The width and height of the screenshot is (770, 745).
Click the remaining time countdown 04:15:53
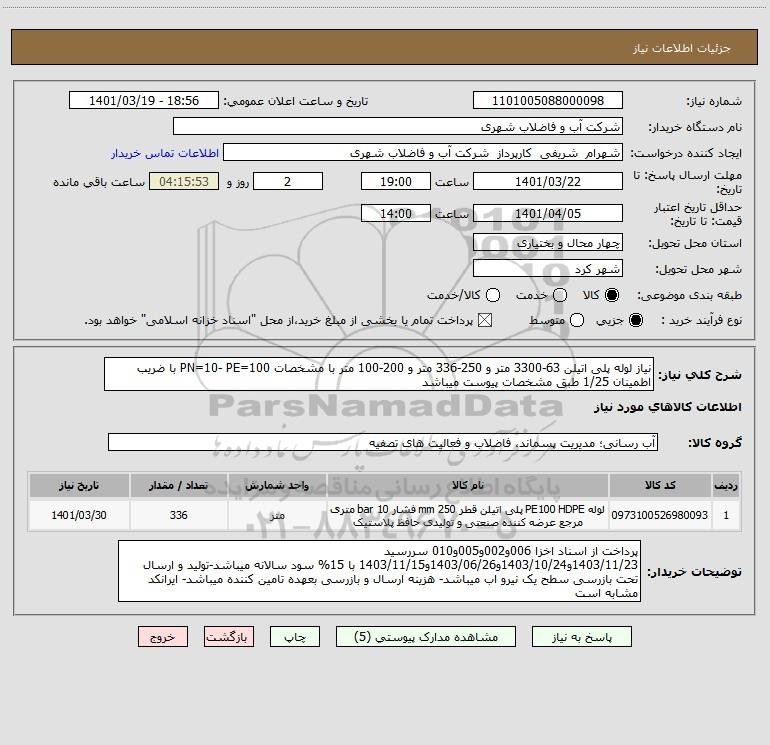(x=184, y=181)
